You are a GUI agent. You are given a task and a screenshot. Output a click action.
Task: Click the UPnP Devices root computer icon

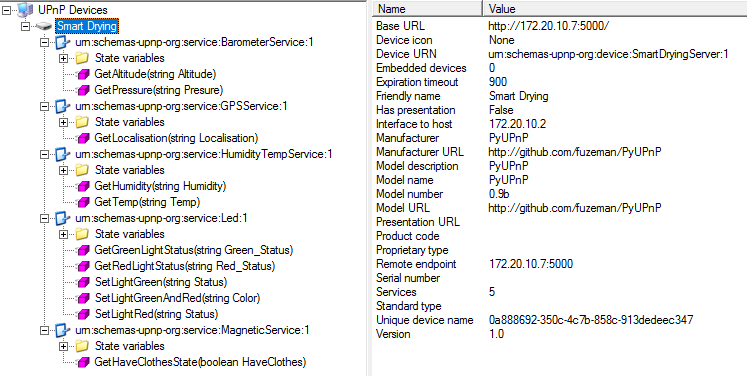pos(25,10)
